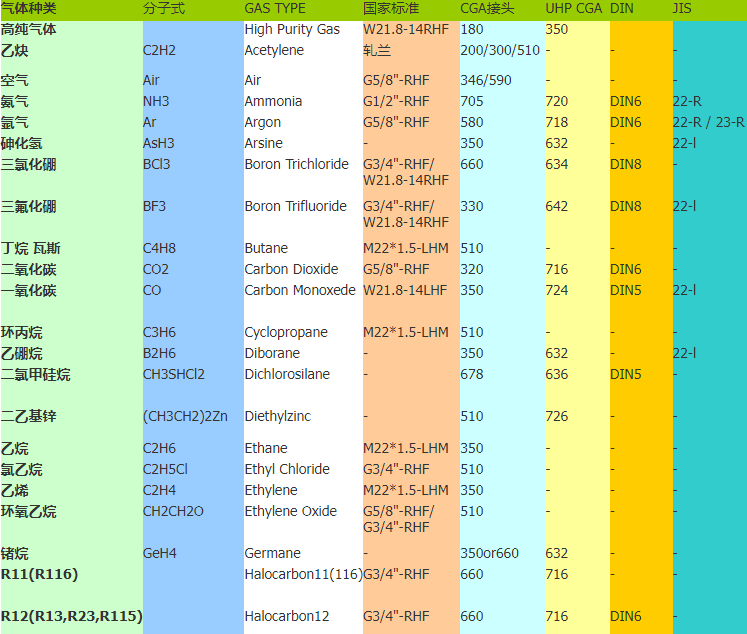Click the '国家标准' column header
Viewport: 747px width, 634px height.
pyautogui.click(x=391, y=9)
